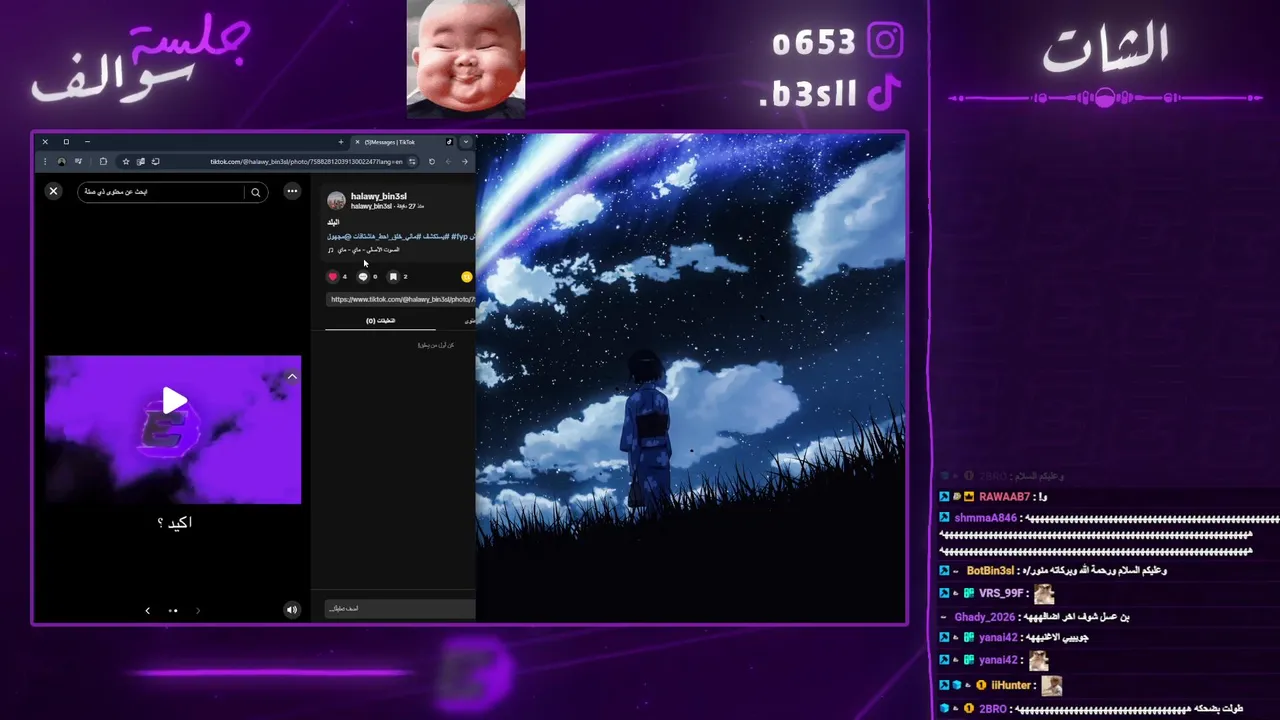Screen dimensions: 1280x720
Task: Focus the add comment input field
Action: [400, 608]
